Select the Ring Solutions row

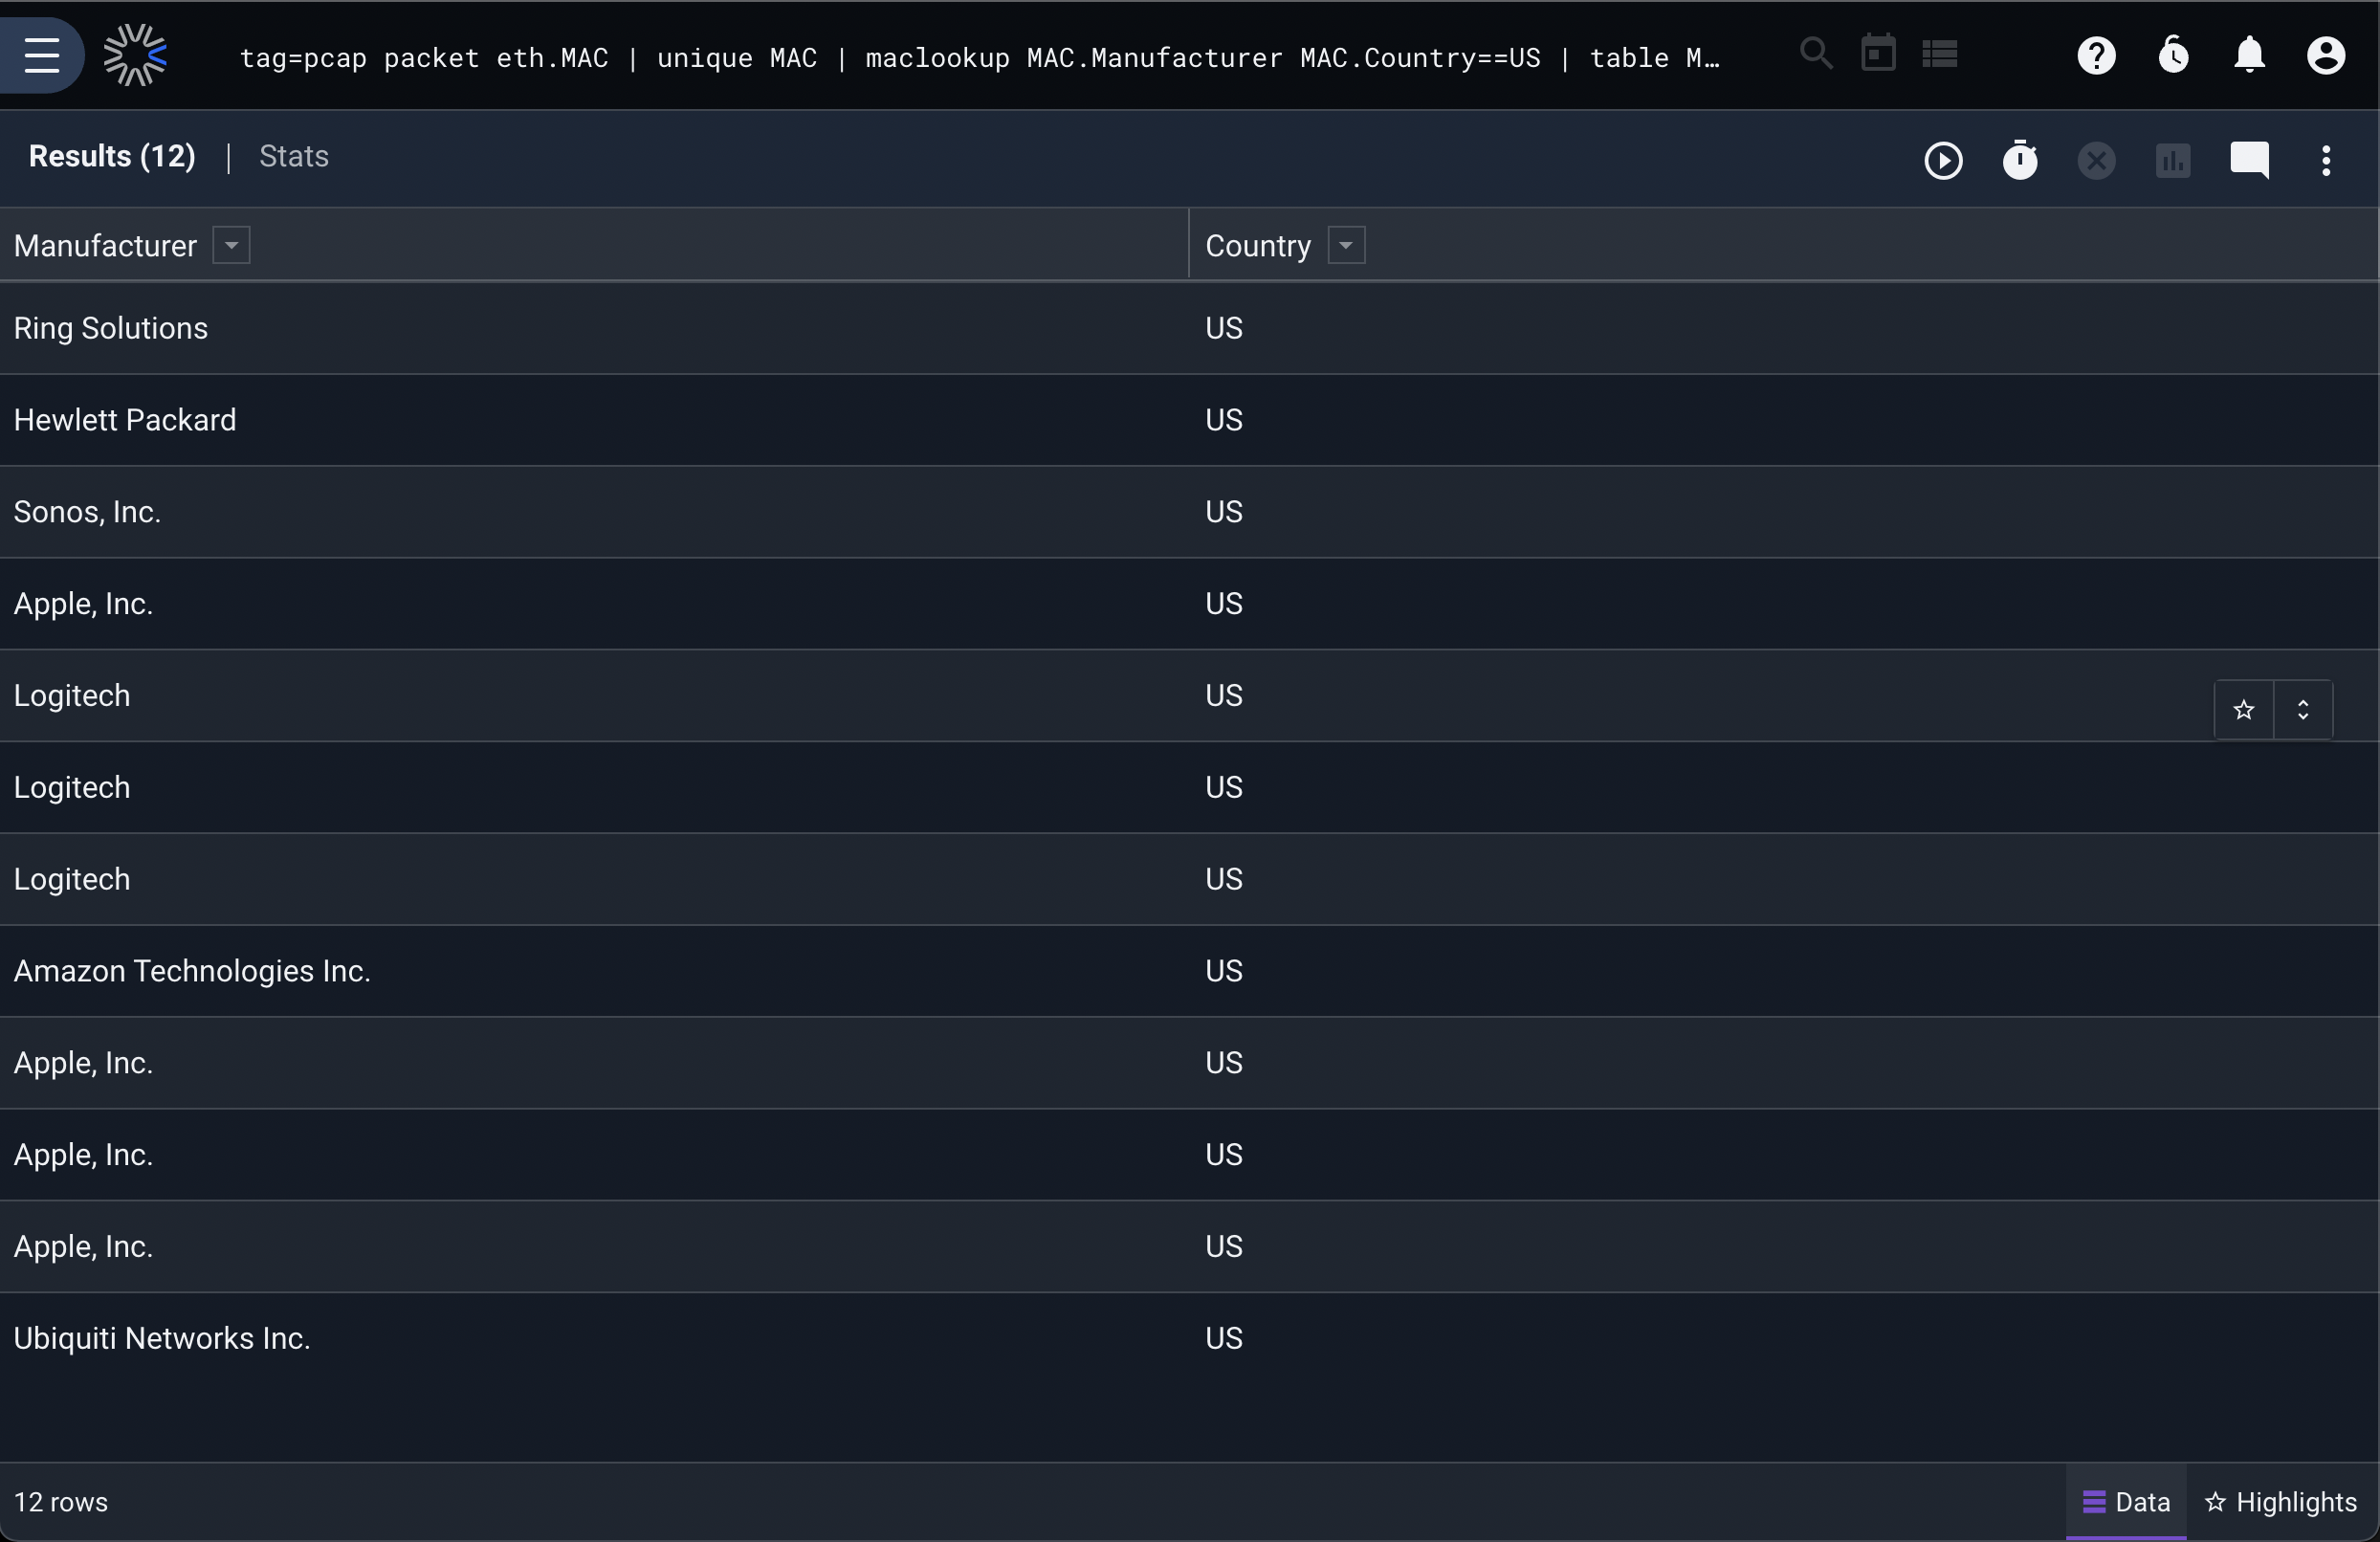click(x=1189, y=328)
